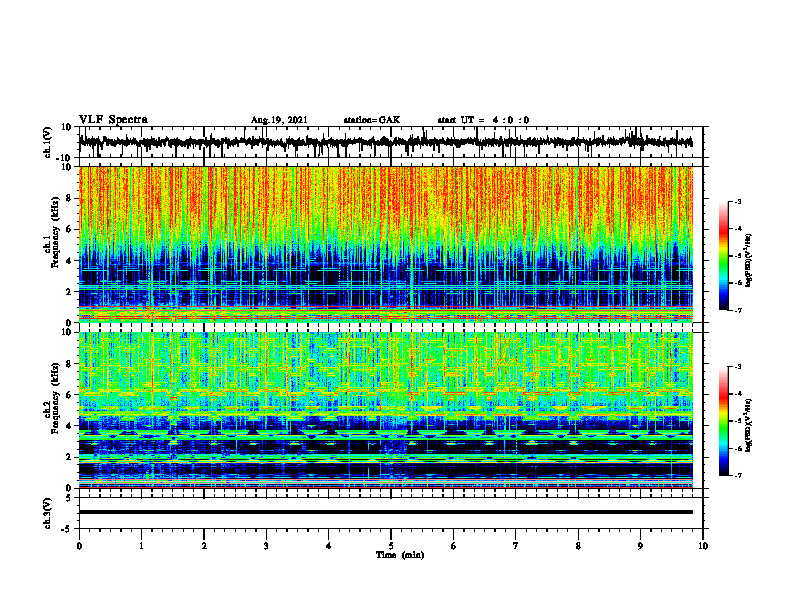This screenshot has height=612, width=792.
Task: Click the ch.2 color bar log(PSD) unit label
Action: click(x=749, y=425)
